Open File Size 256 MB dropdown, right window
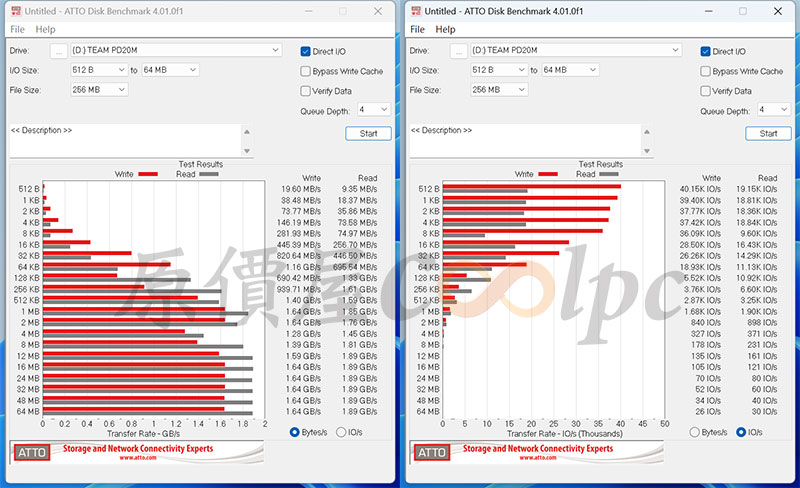The height and width of the screenshot is (488, 800). click(499, 90)
